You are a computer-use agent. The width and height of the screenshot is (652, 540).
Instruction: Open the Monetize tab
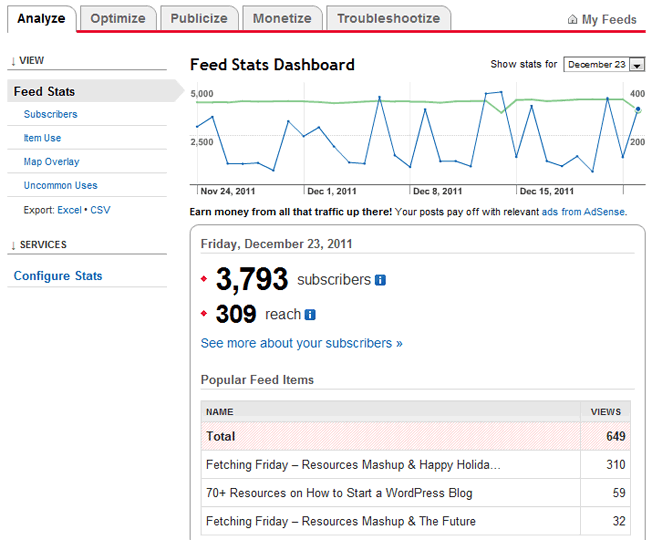pos(282,19)
